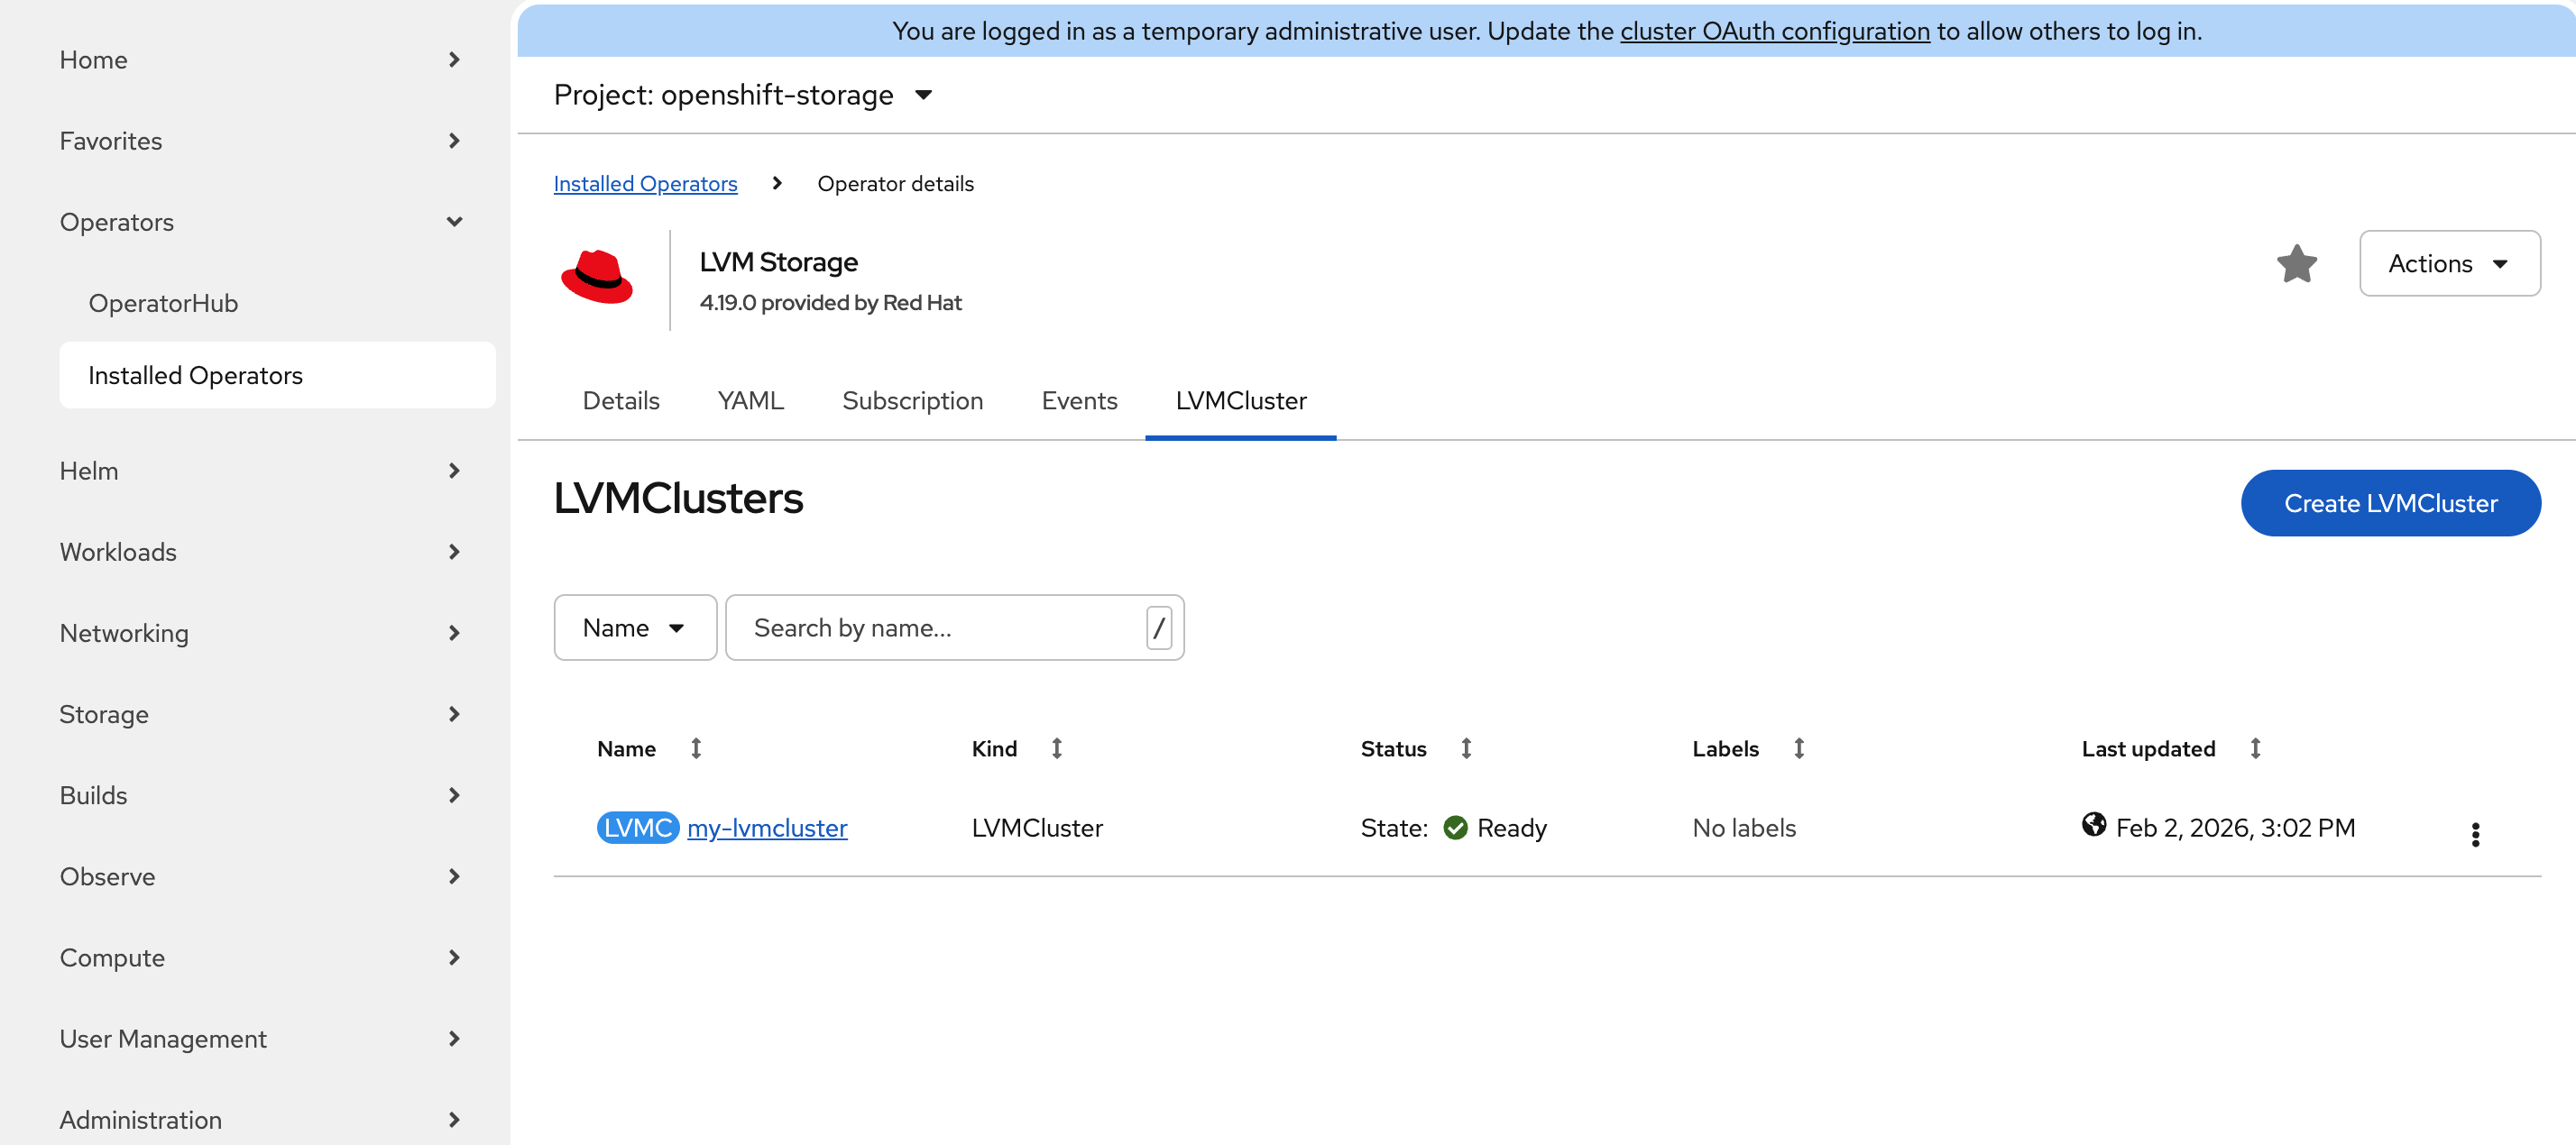Expand the Compute navigation section
The height and width of the screenshot is (1145, 2576).
(x=262, y=957)
